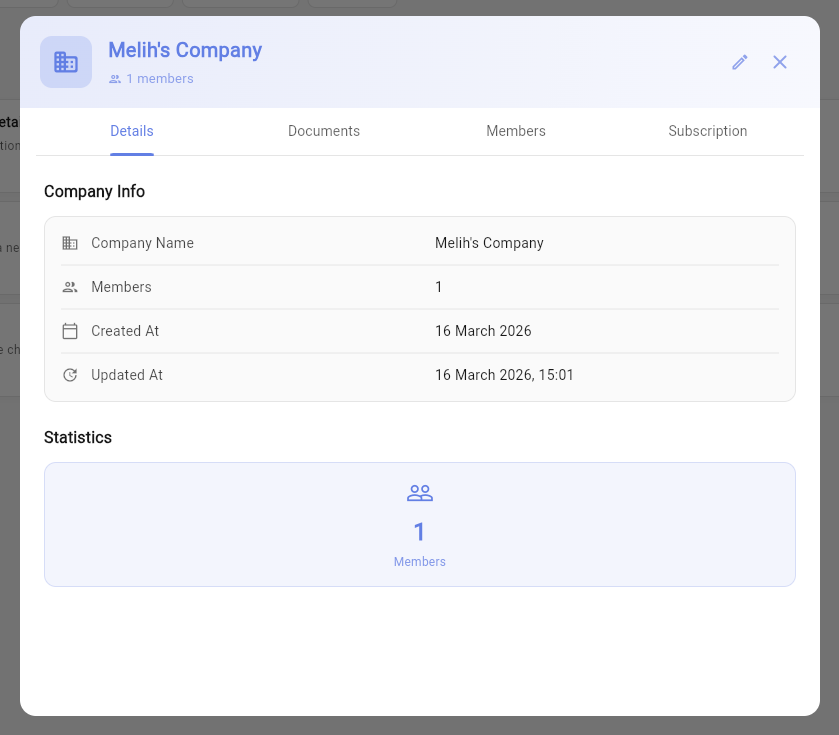Close the company details dialog
Image resolution: width=839 pixels, height=735 pixels.
click(780, 62)
